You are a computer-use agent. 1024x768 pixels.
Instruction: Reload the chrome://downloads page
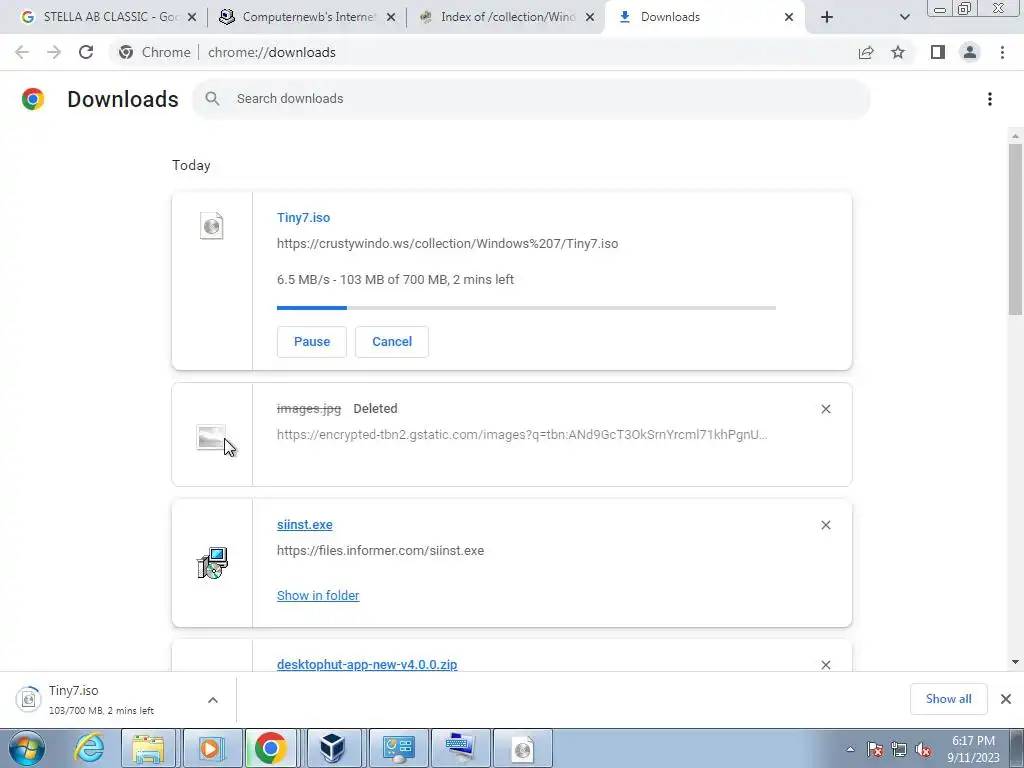pyautogui.click(x=86, y=52)
